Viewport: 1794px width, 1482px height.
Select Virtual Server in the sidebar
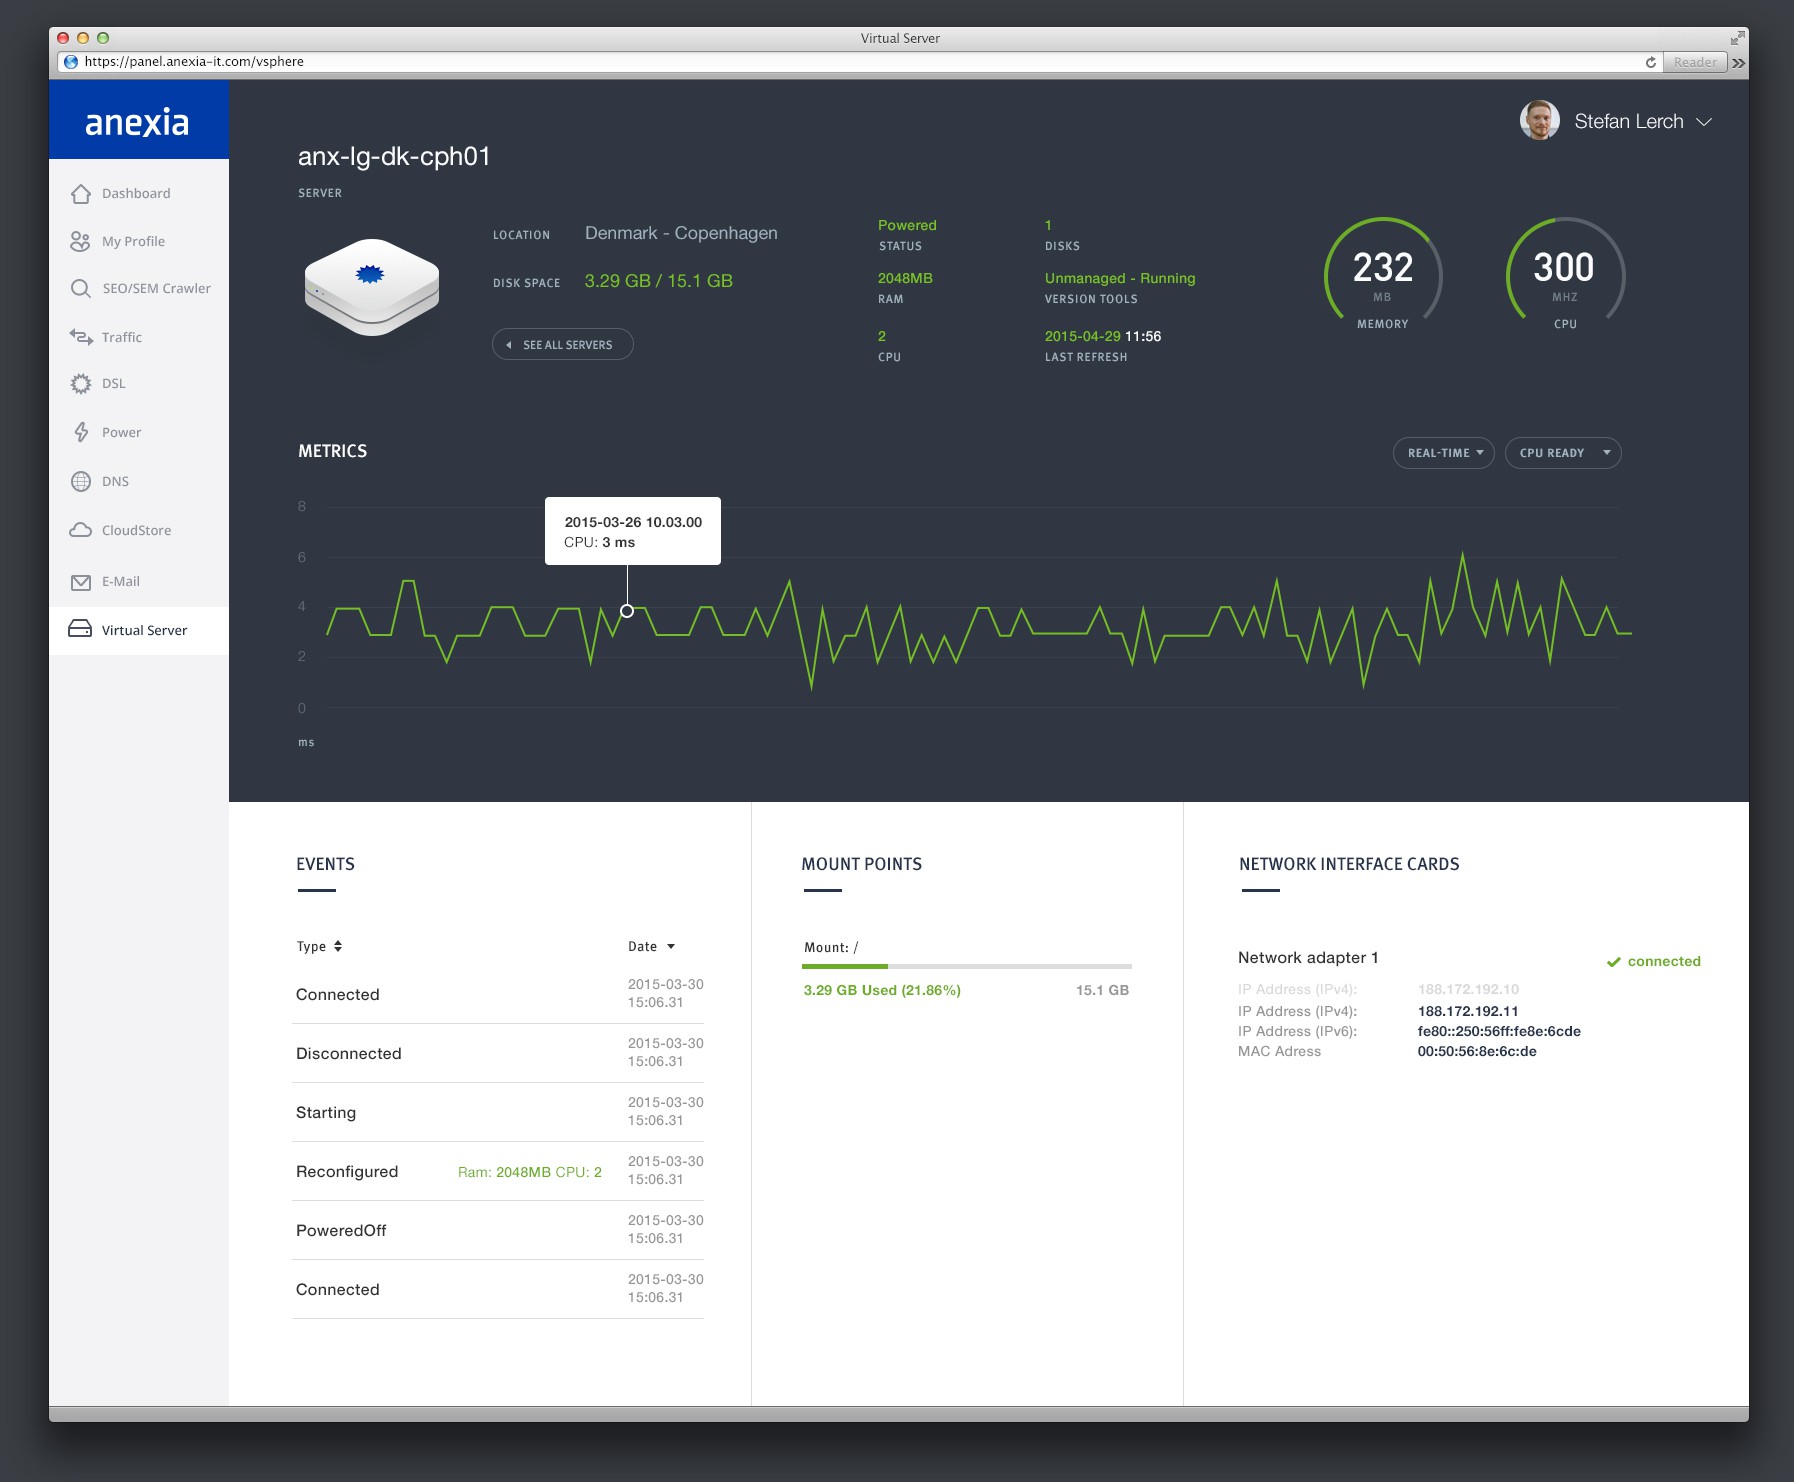pyautogui.click(x=139, y=630)
